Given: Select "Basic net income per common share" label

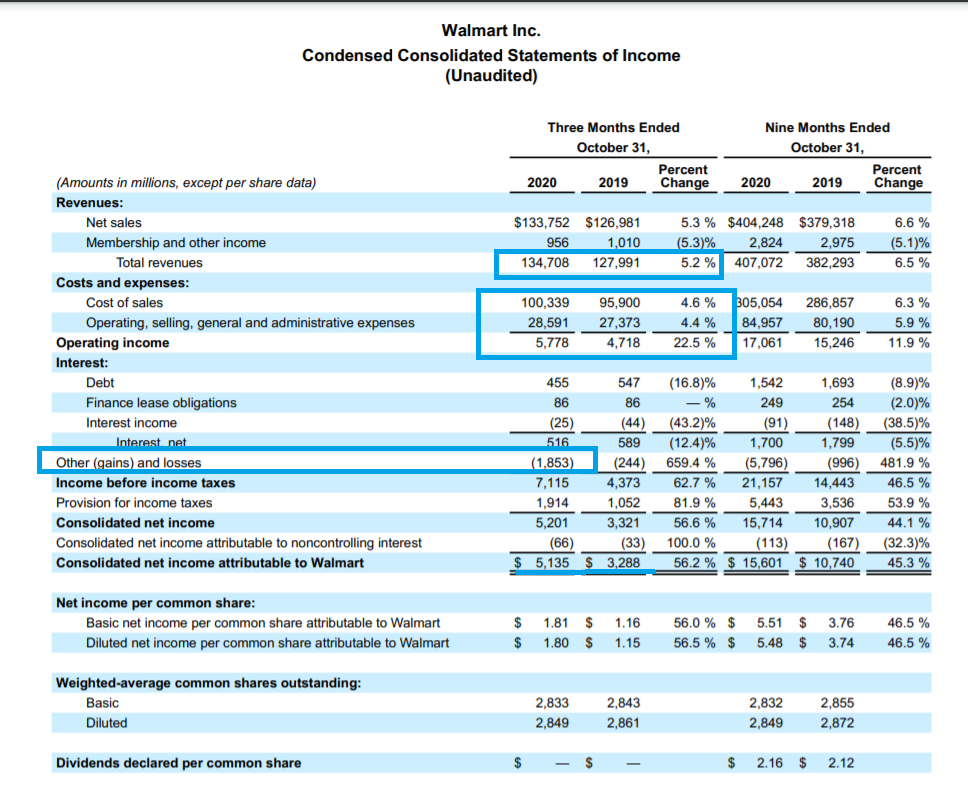Looking at the screenshot, I should (263, 623).
